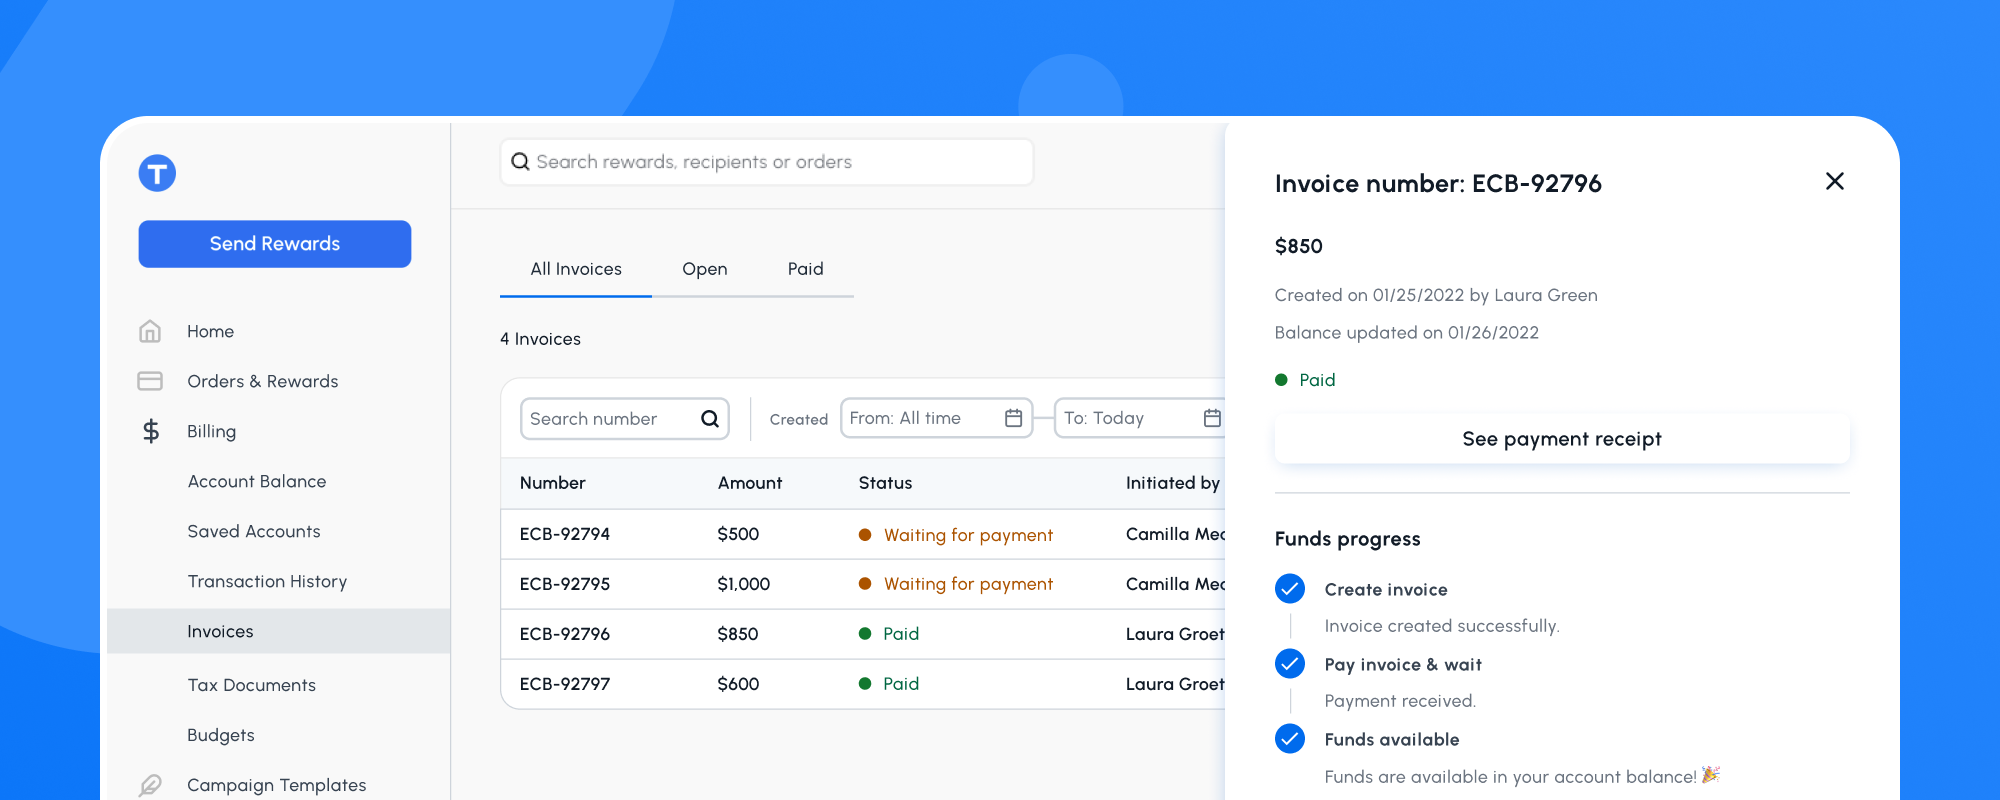Click the magnifier icon in Search number field
The image size is (2000, 800).
710,419
